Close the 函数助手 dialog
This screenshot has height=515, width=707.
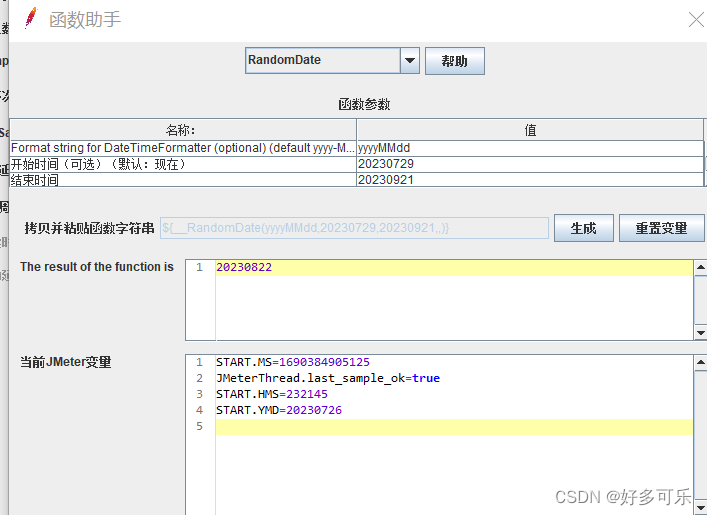click(x=696, y=19)
